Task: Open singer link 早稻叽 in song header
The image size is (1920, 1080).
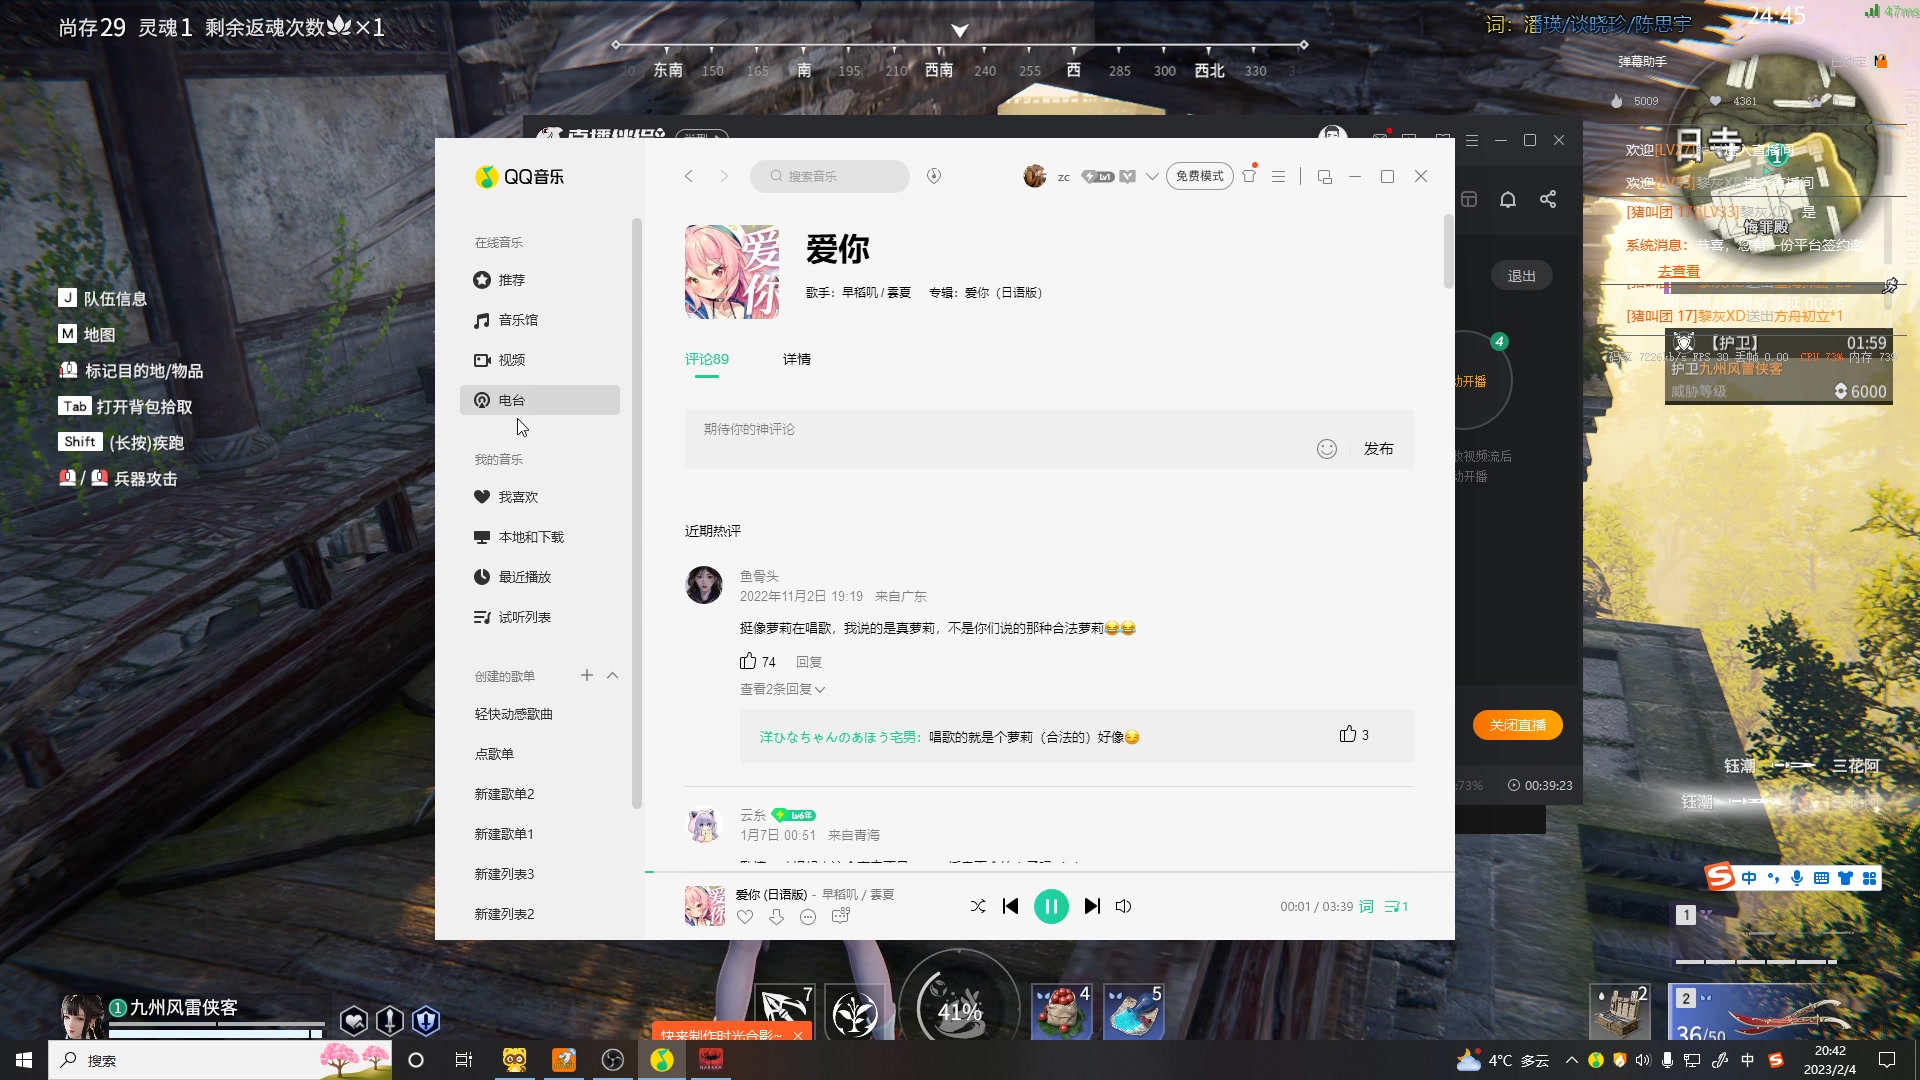Action: pos(860,293)
